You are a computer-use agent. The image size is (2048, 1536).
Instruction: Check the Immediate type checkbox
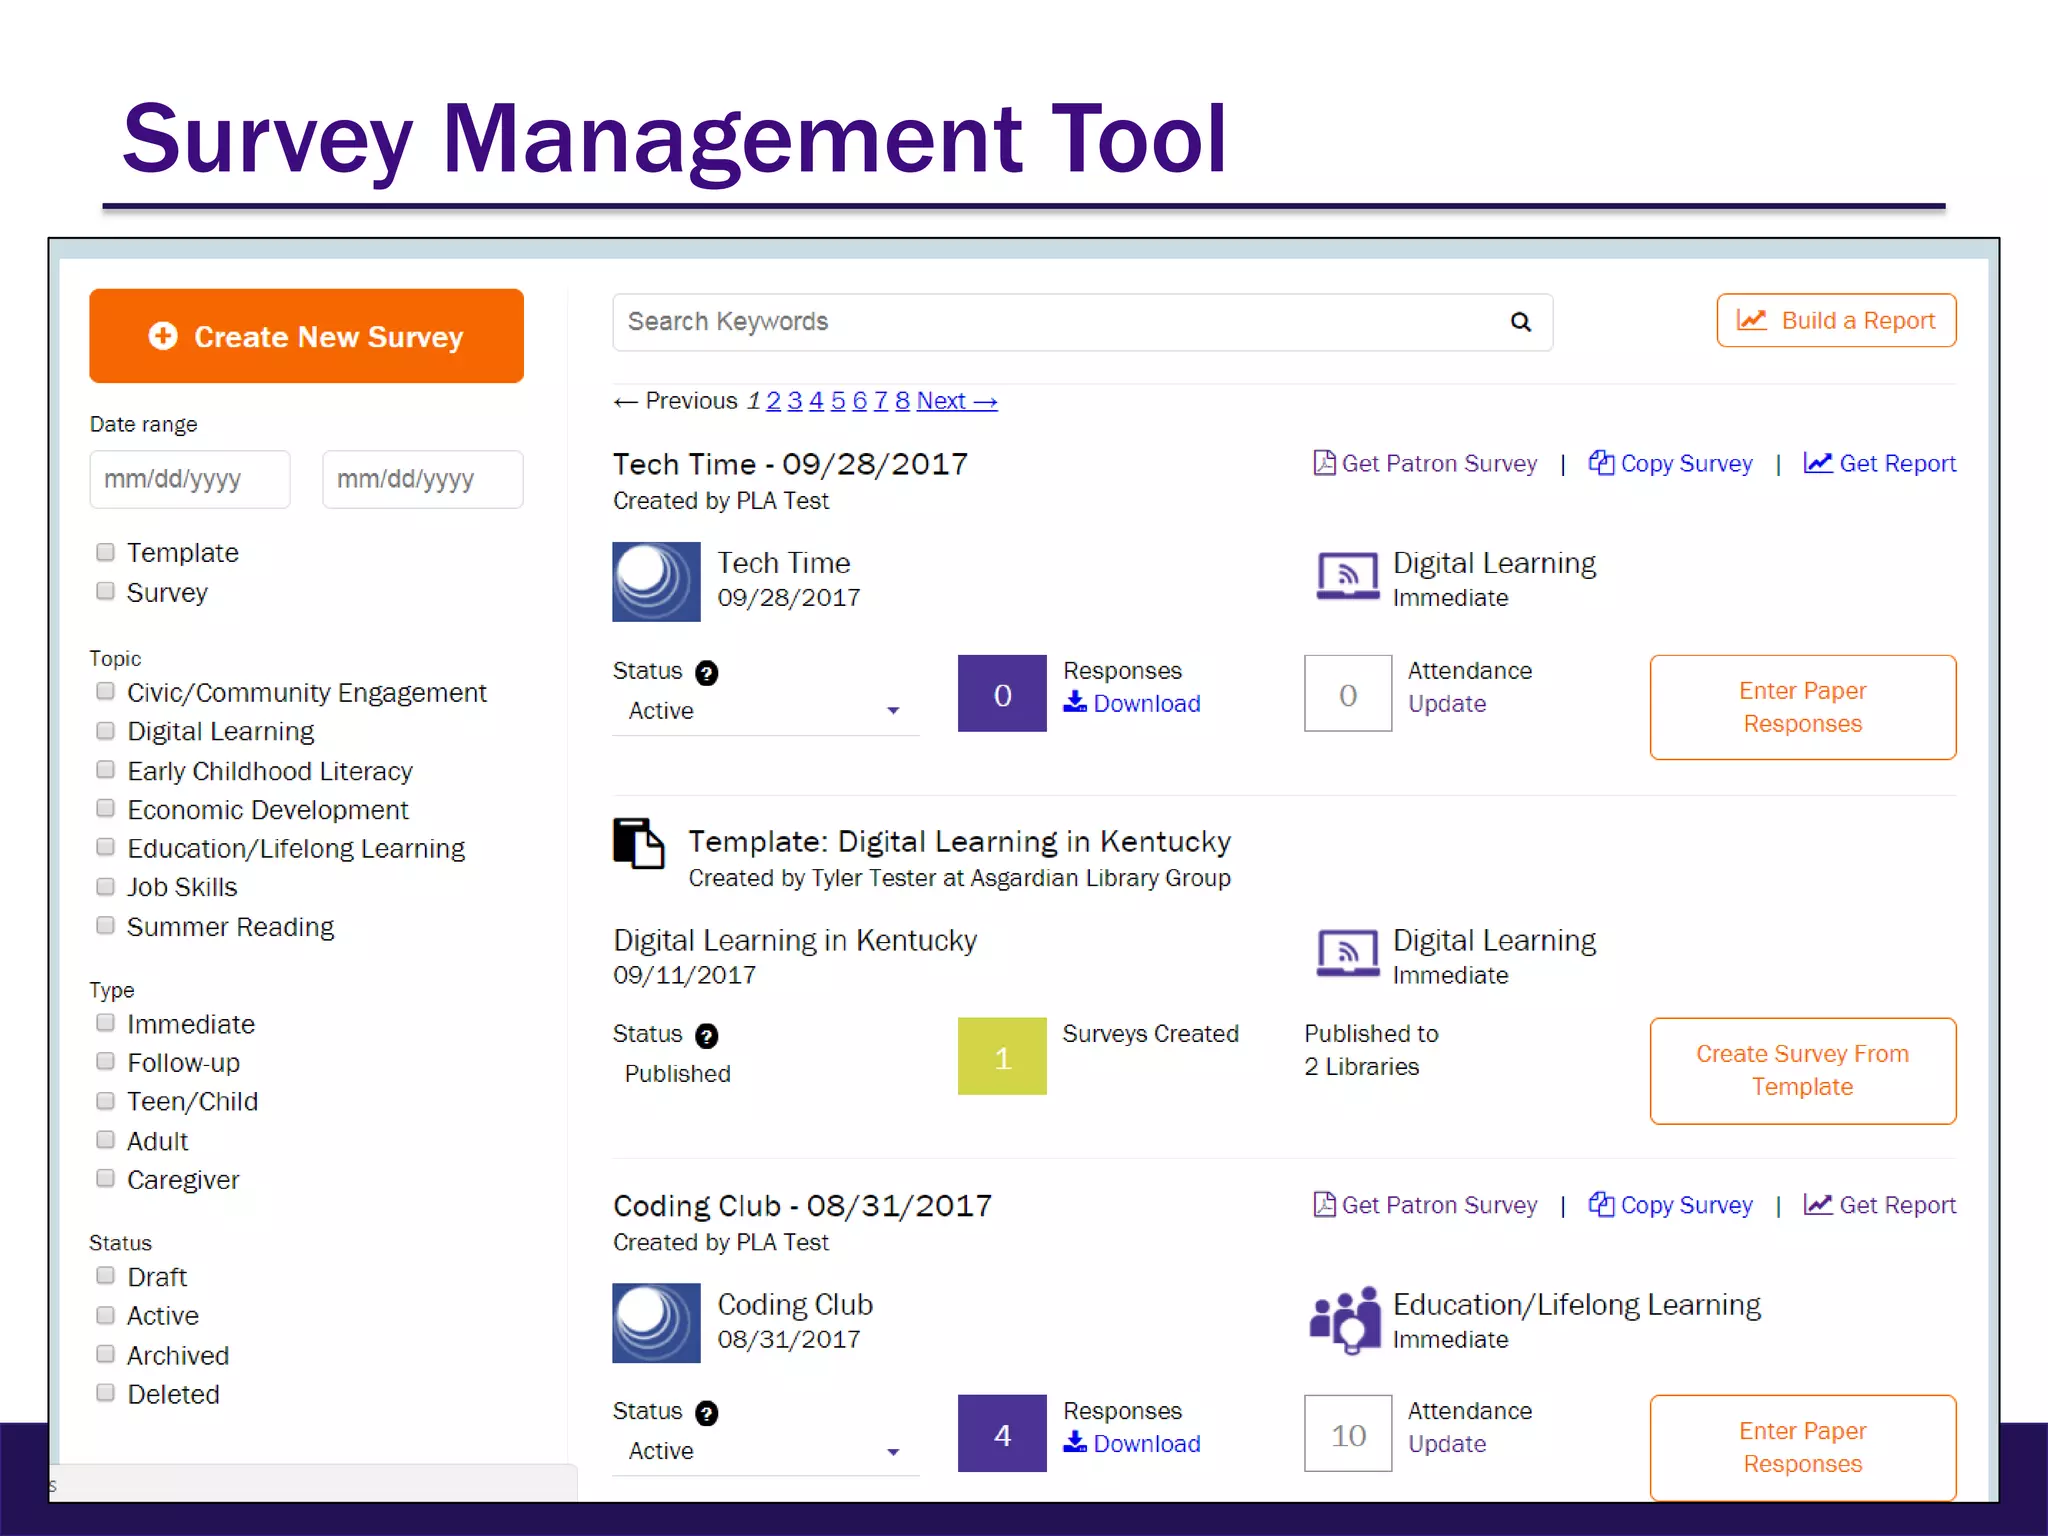point(105,1022)
